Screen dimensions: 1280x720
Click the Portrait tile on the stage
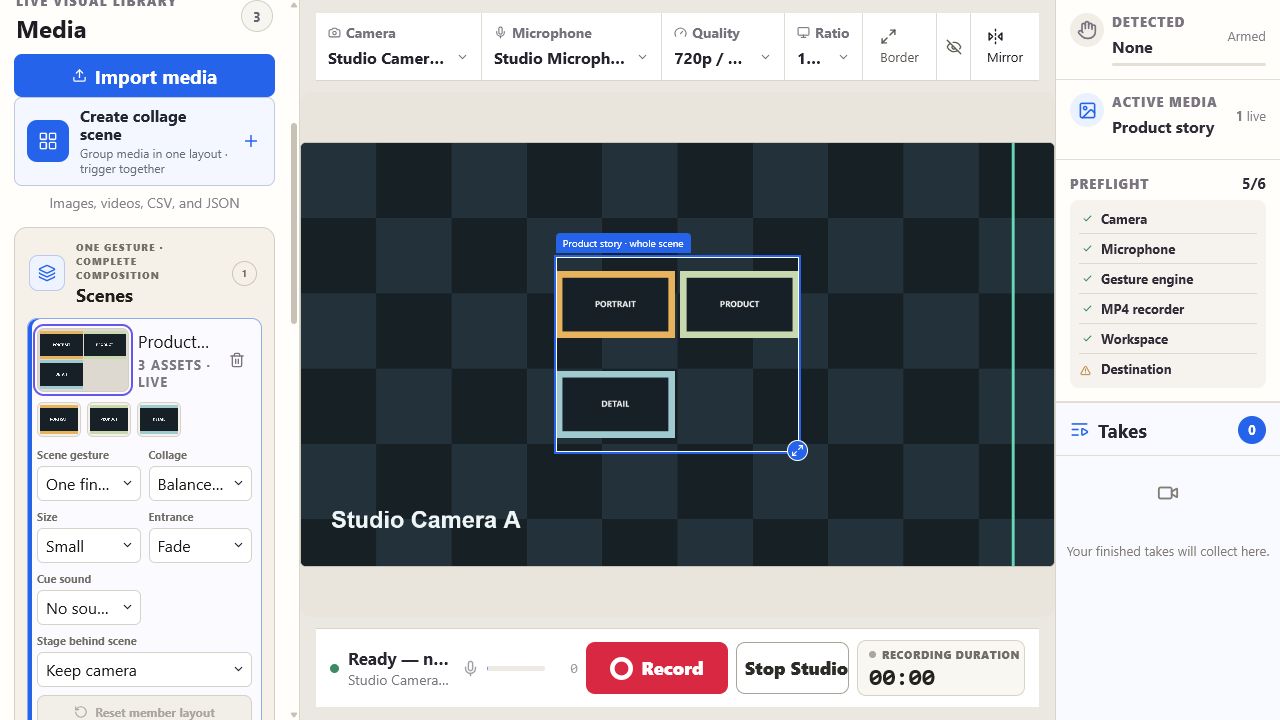[615, 304]
